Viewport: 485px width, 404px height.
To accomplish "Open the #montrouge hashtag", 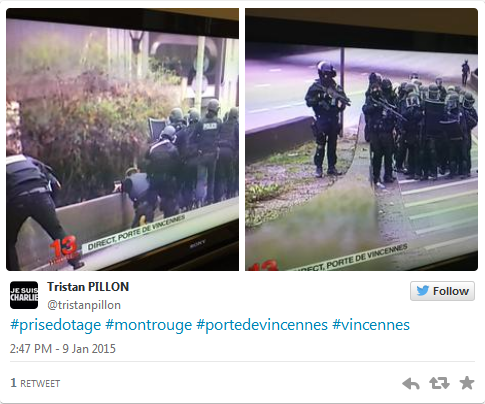I will [149, 325].
